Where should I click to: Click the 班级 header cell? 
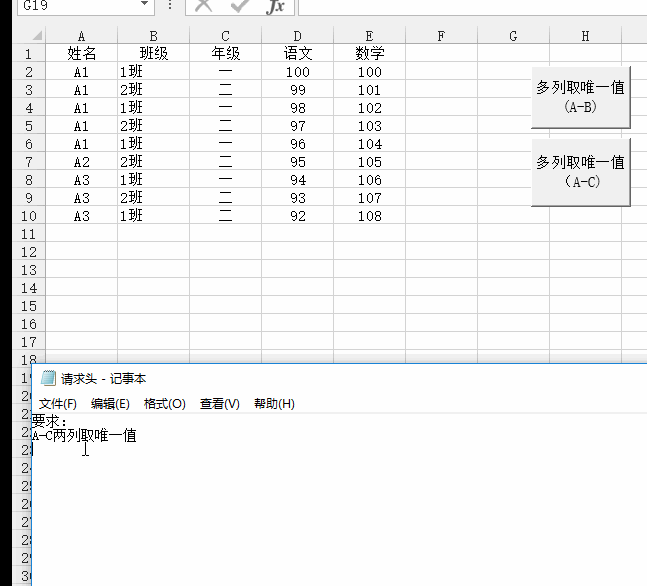pyautogui.click(x=153, y=53)
